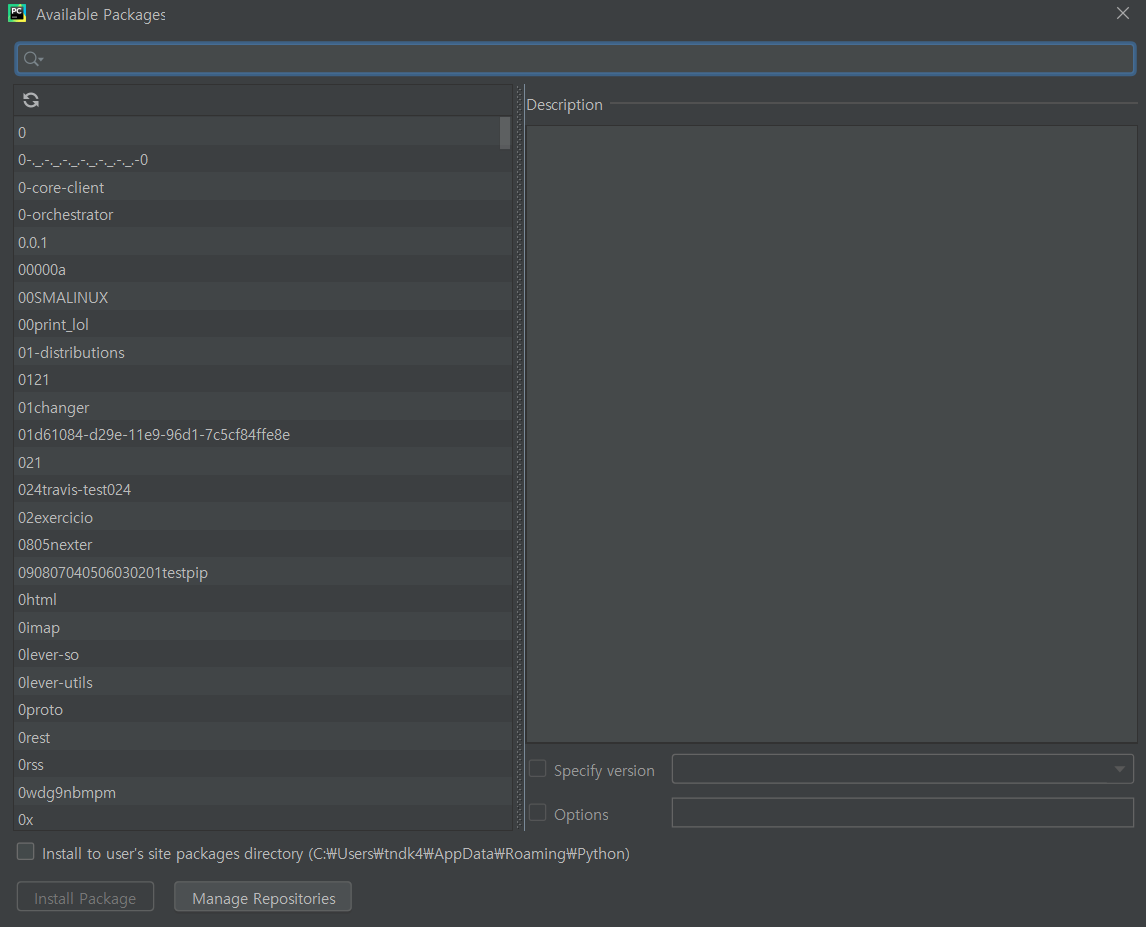Enable the Specify version checkbox
Viewport: 1146px width, 927px height.
537,769
